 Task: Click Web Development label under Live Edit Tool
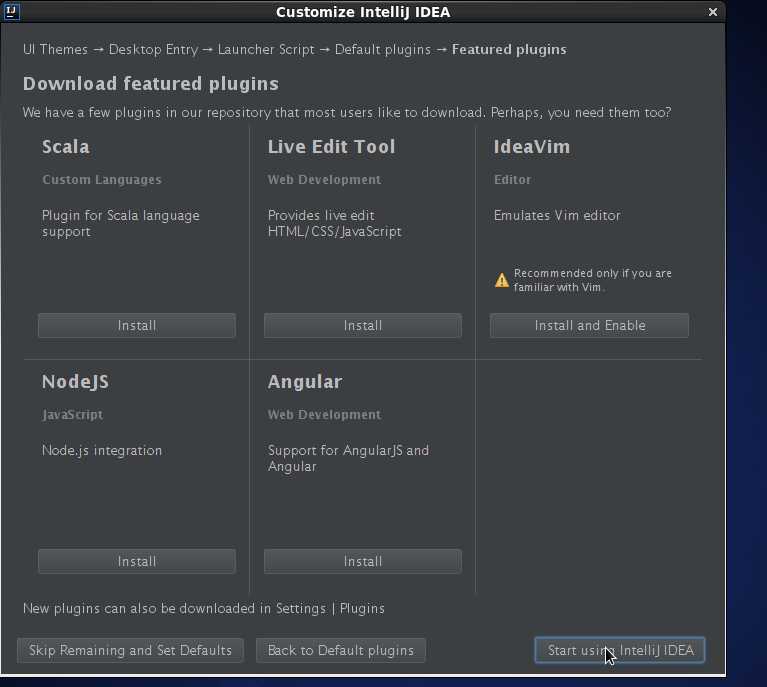(x=324, y=180)
